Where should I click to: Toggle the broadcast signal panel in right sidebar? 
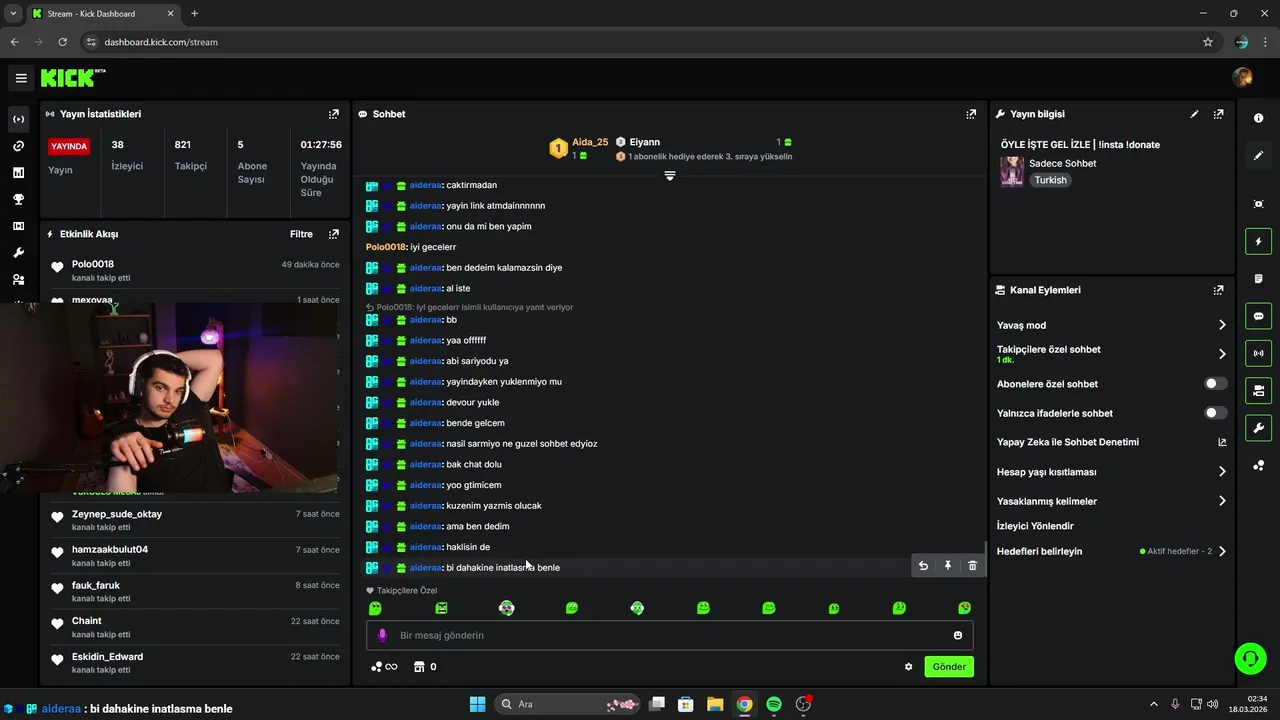pyautogui.click(x=1258, y=353)
